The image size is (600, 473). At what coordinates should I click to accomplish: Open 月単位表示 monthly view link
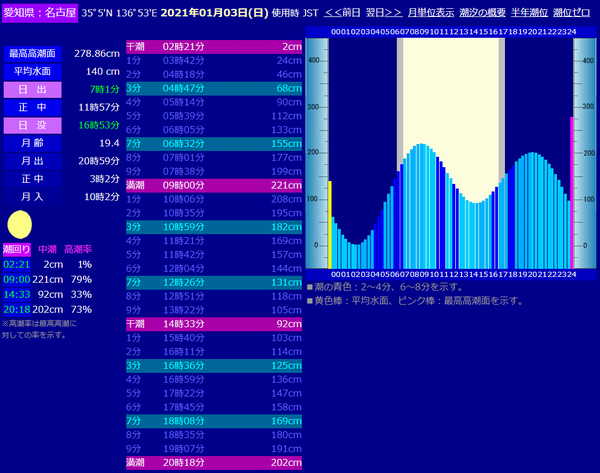(x=431, y=13)
